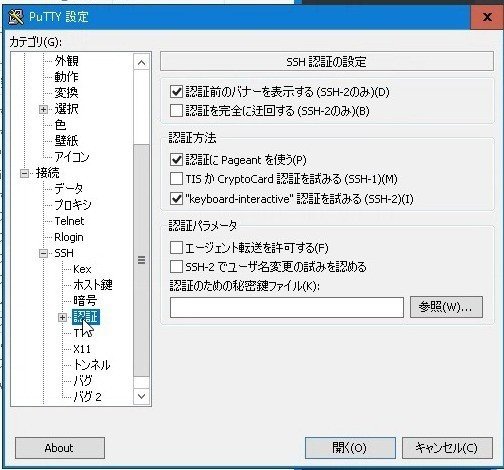Enable TIS か CryptoCard 認証 checkbox
The image size is (504, 470).
(x=176, y=179)
